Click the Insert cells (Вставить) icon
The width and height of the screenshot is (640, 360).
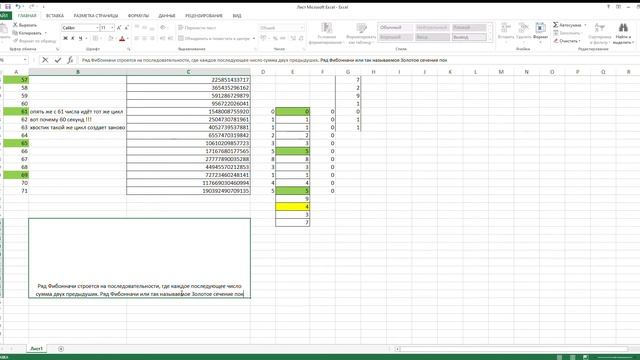point(506,28)
